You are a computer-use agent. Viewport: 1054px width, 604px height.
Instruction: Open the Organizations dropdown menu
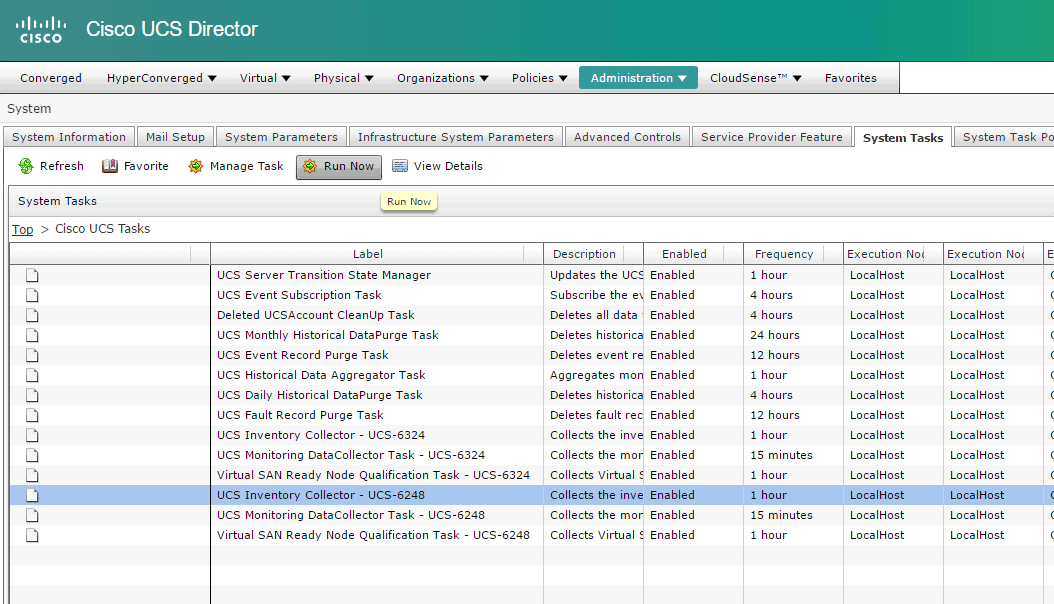coord(442,78)
